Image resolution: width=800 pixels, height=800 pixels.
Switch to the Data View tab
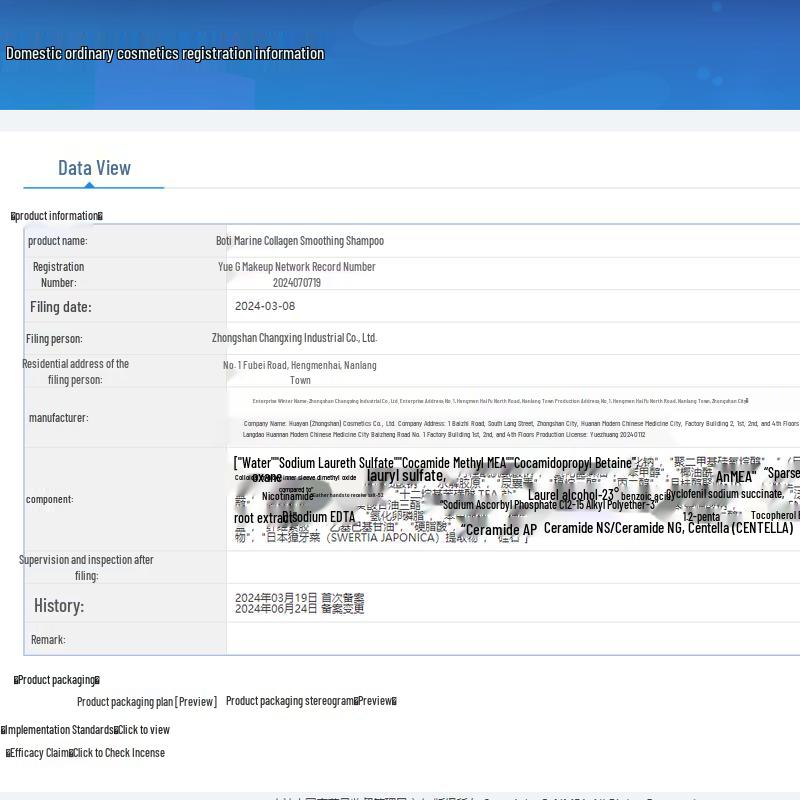click(x=94, y=168)
